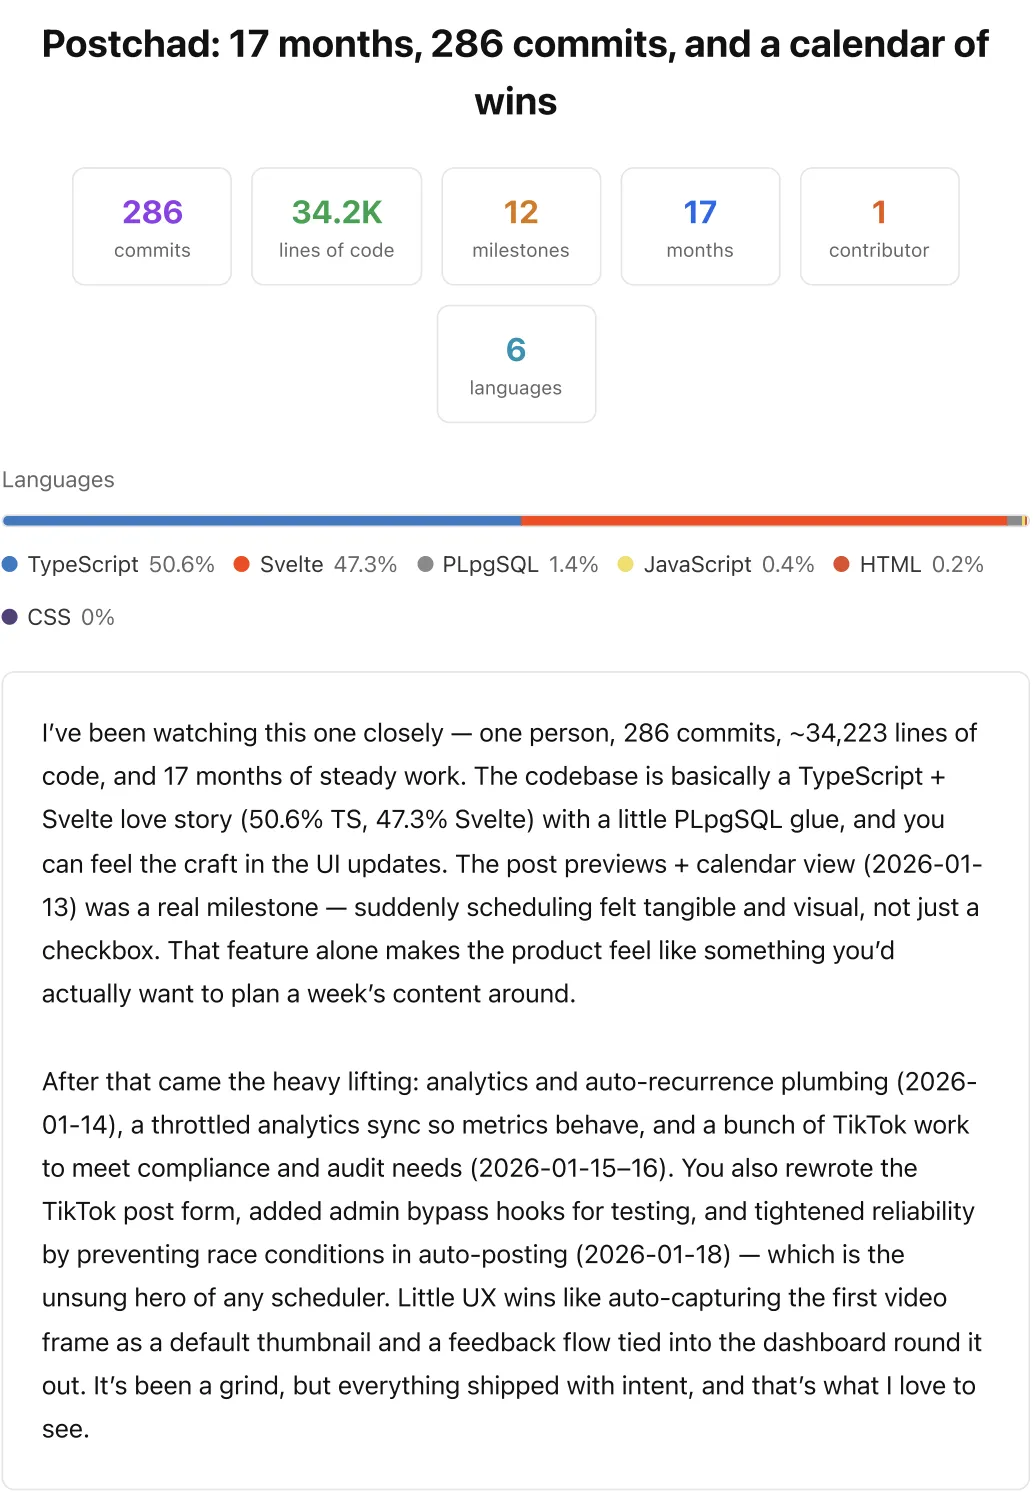Click the TypeScript 50.6% legend label

pos(121,564)
